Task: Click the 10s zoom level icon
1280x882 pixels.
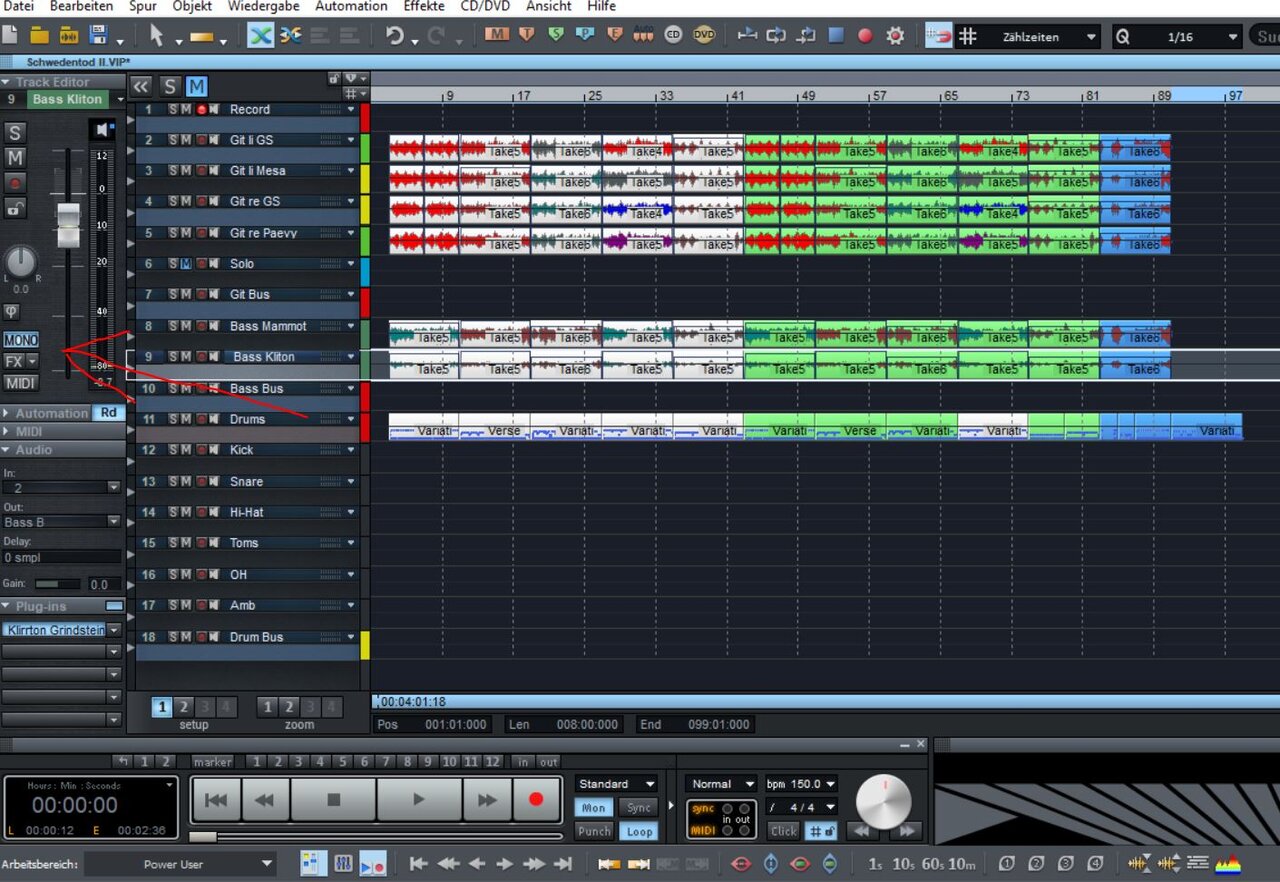Action: (x=903, y=865)
